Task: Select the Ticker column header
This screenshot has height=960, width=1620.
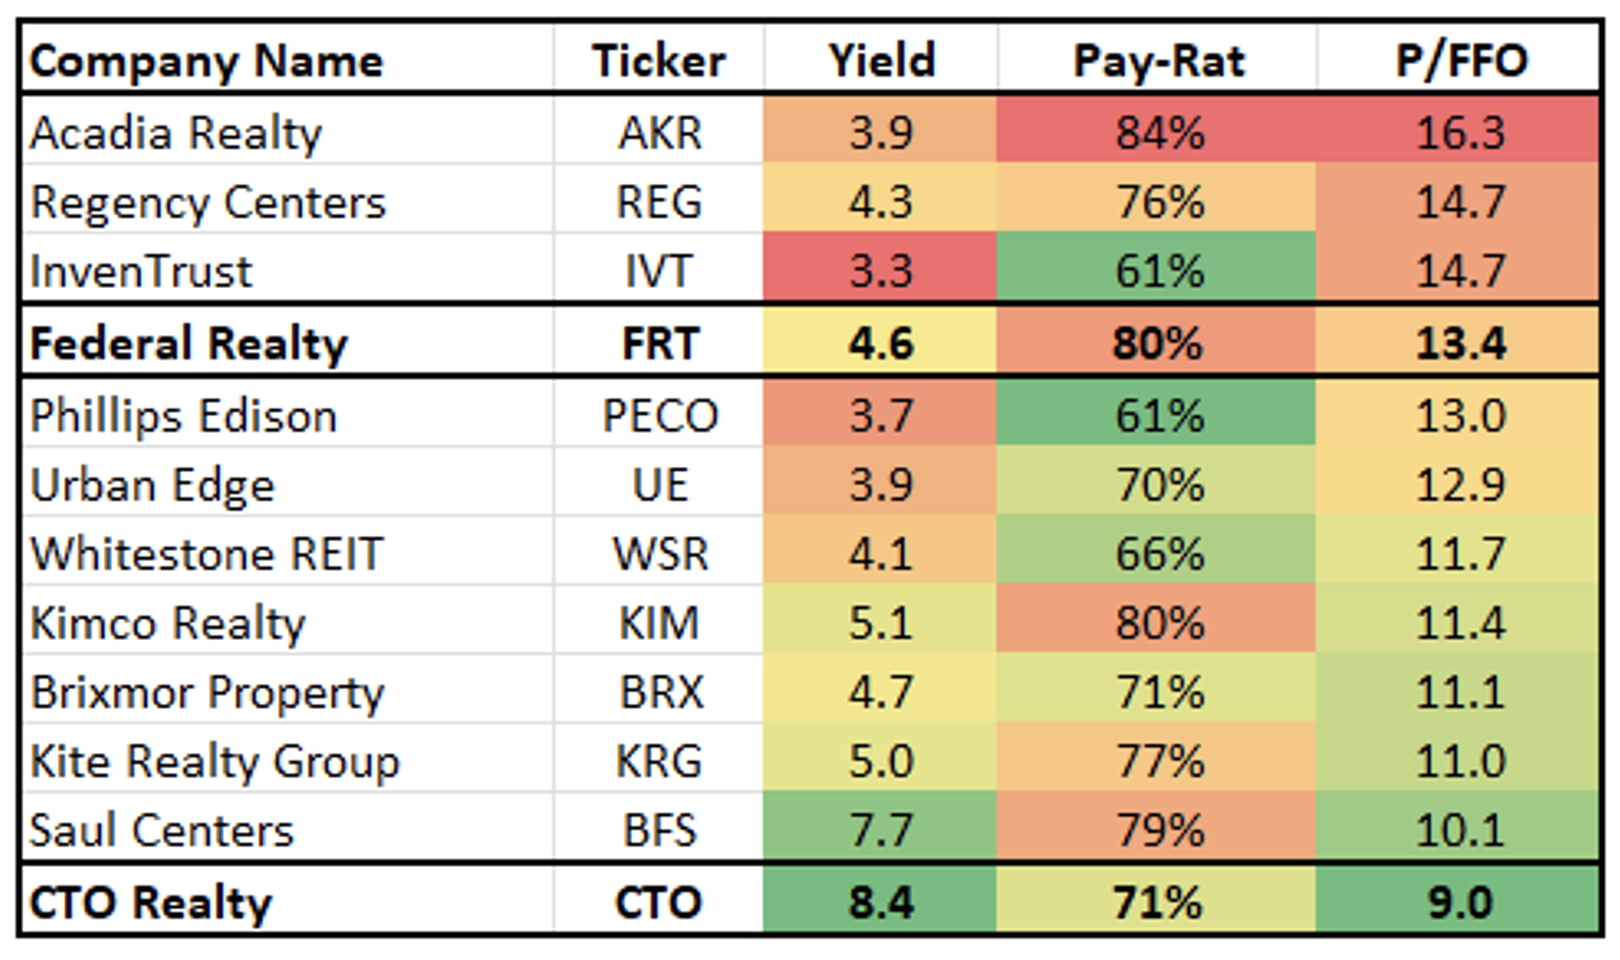Action: click(659, 61)
